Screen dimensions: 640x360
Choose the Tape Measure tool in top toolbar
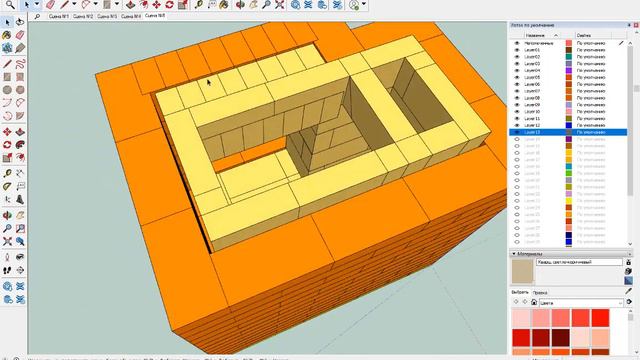[x=198, y=4]
